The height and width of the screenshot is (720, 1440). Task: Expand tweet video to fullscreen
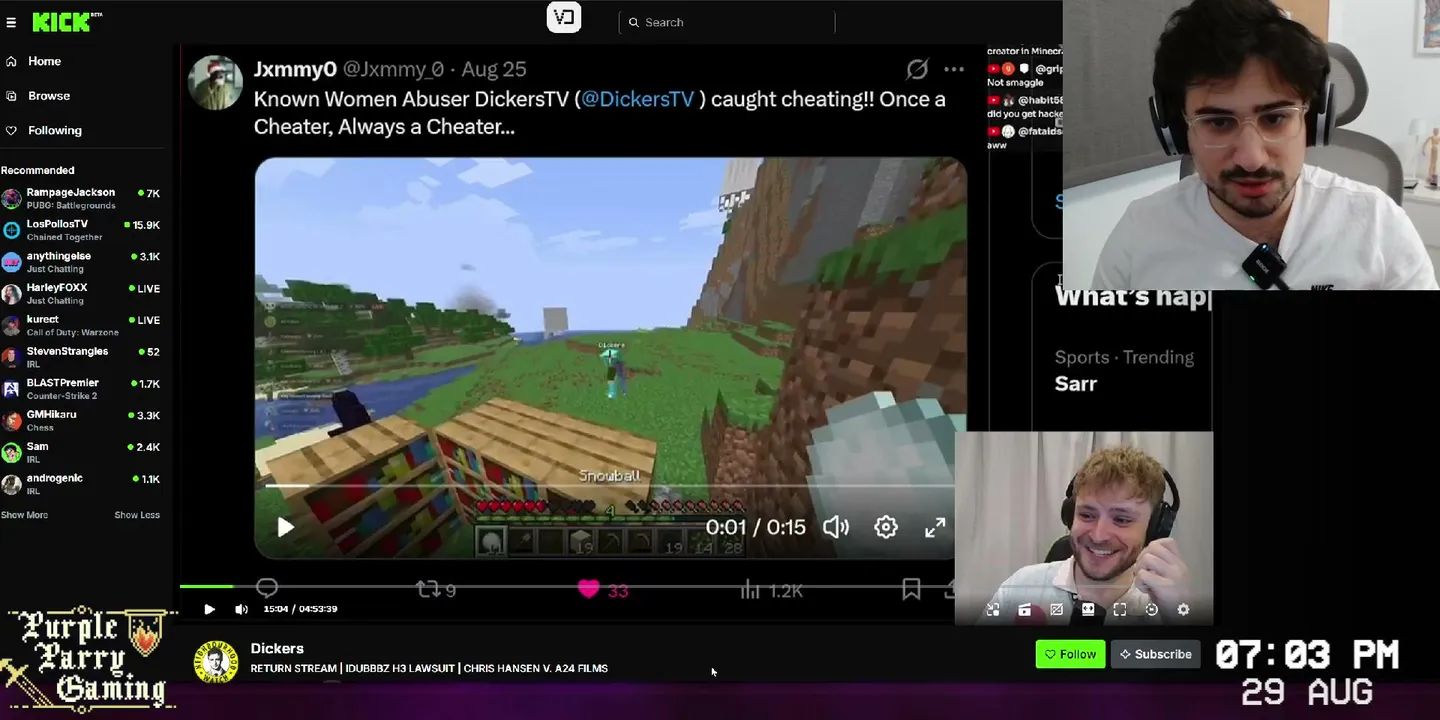[935, 527]
